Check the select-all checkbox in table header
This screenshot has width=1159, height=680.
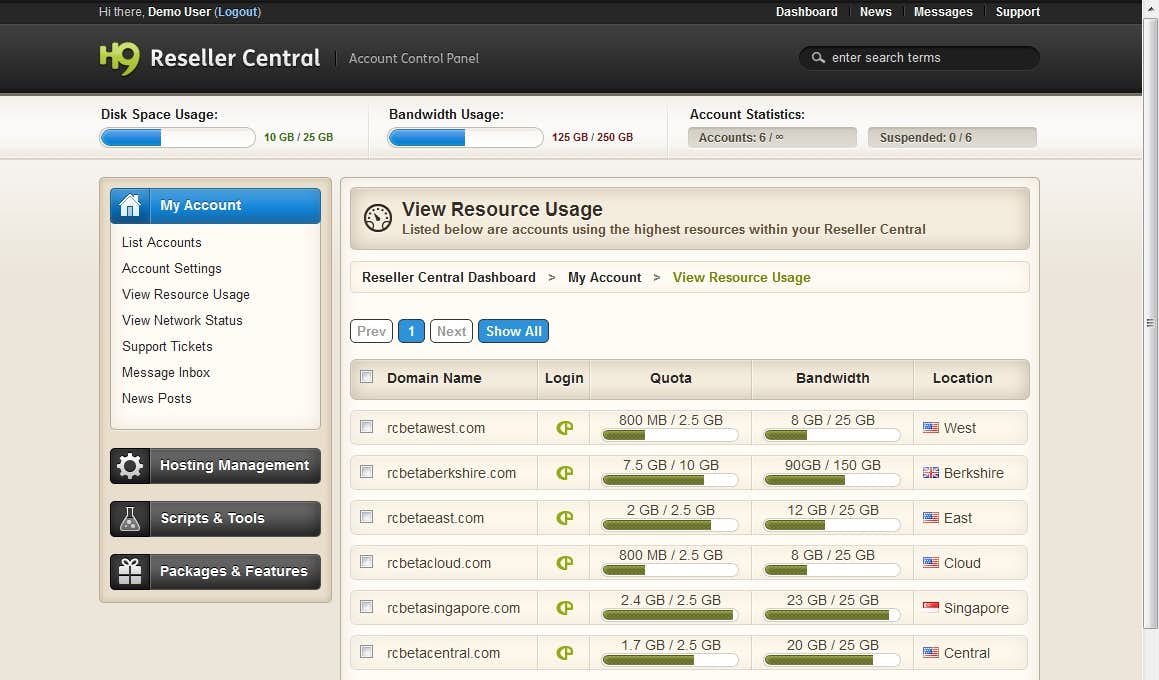point(367,377)
